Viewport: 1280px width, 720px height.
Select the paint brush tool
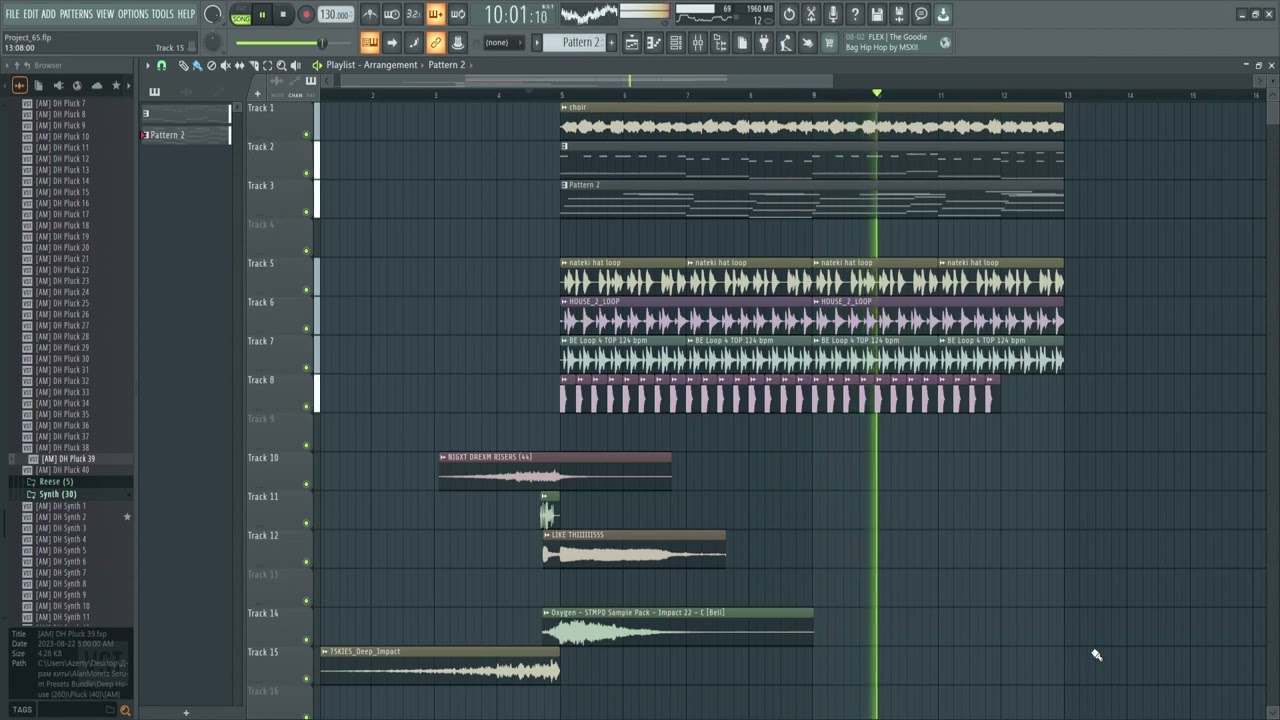(x=197, y=65)
